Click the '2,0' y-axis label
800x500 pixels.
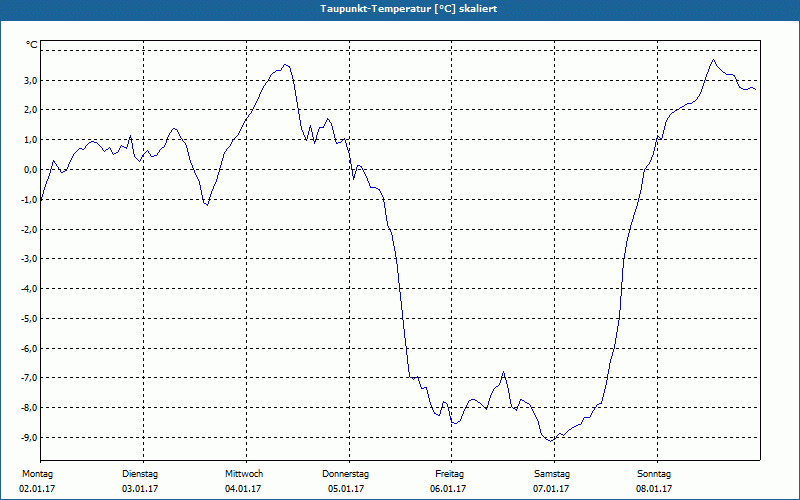click(x=30, y=110)
